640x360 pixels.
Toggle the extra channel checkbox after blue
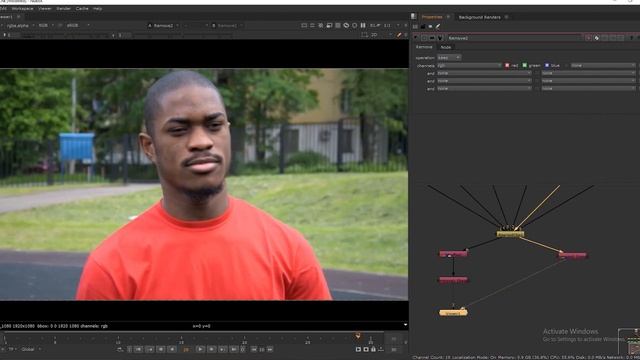tap(566, 65)
